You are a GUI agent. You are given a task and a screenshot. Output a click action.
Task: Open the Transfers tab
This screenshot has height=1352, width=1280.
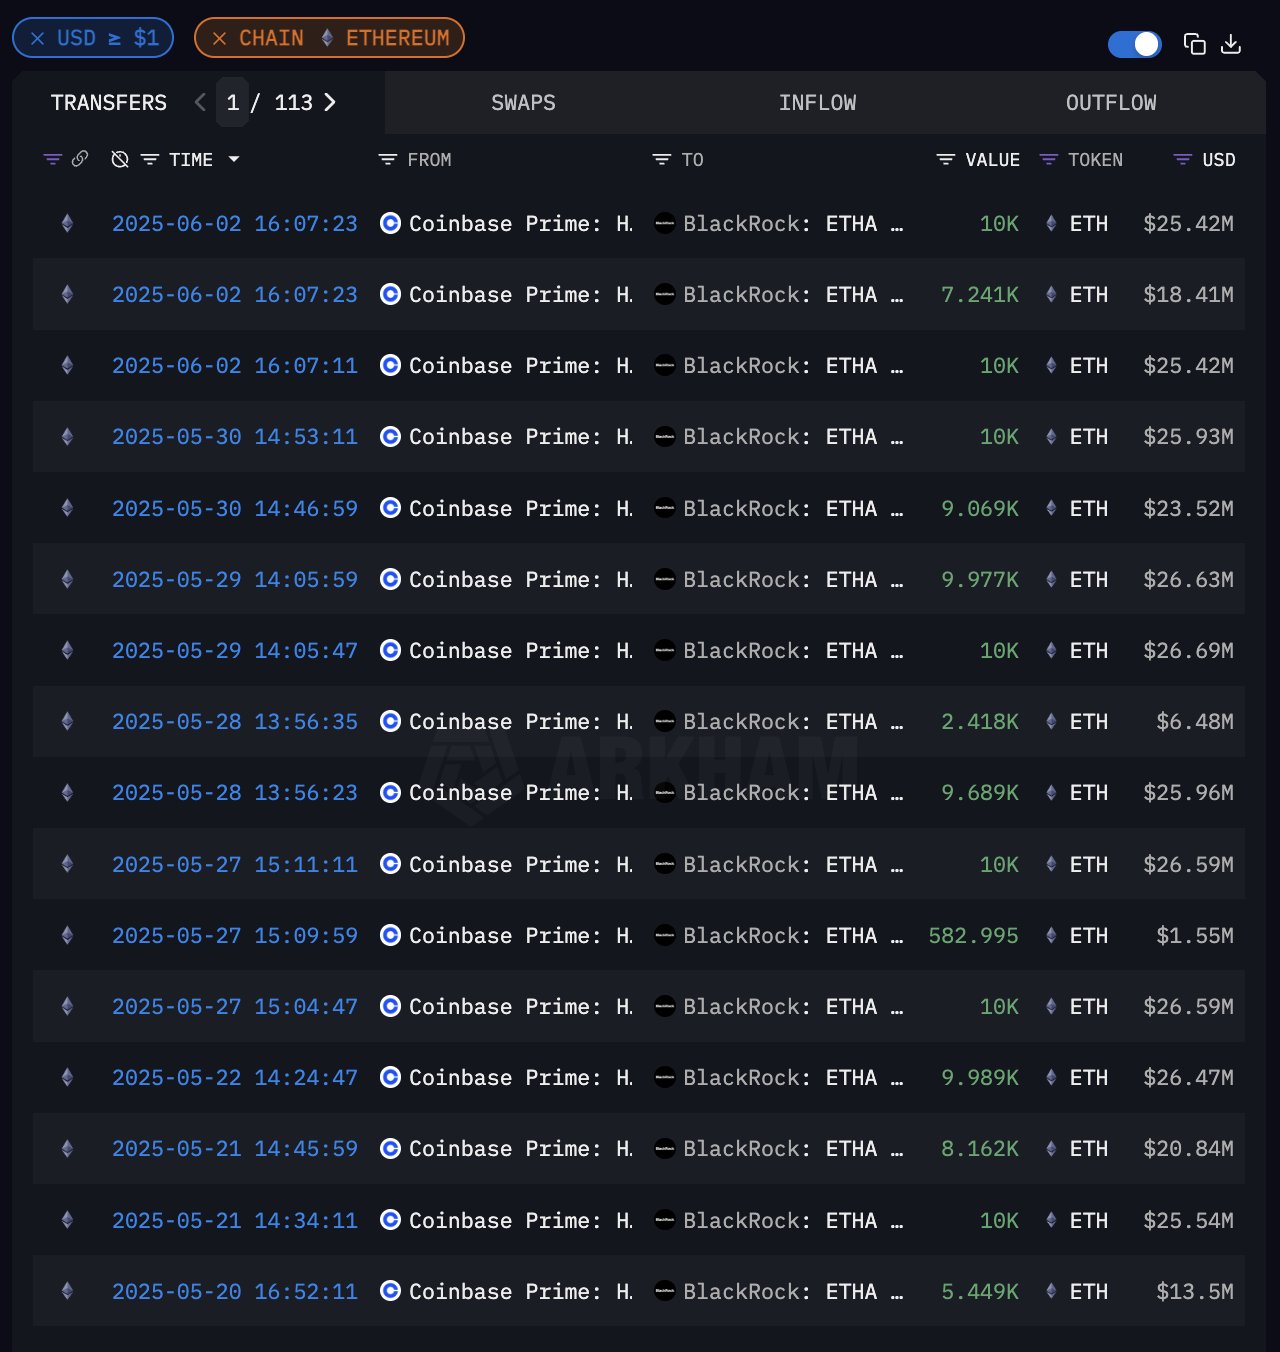coord(109,103)
